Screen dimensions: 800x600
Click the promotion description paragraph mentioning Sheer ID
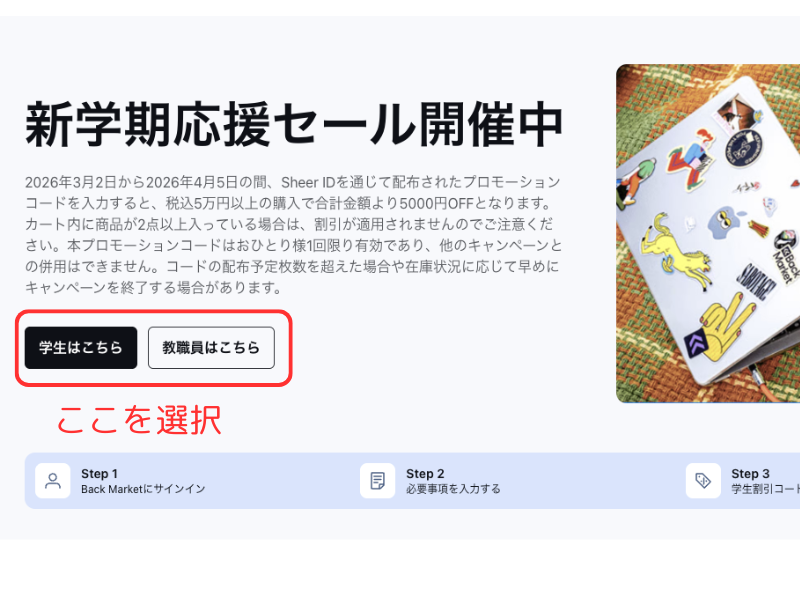pyautogui.click(x=293, y=235)
